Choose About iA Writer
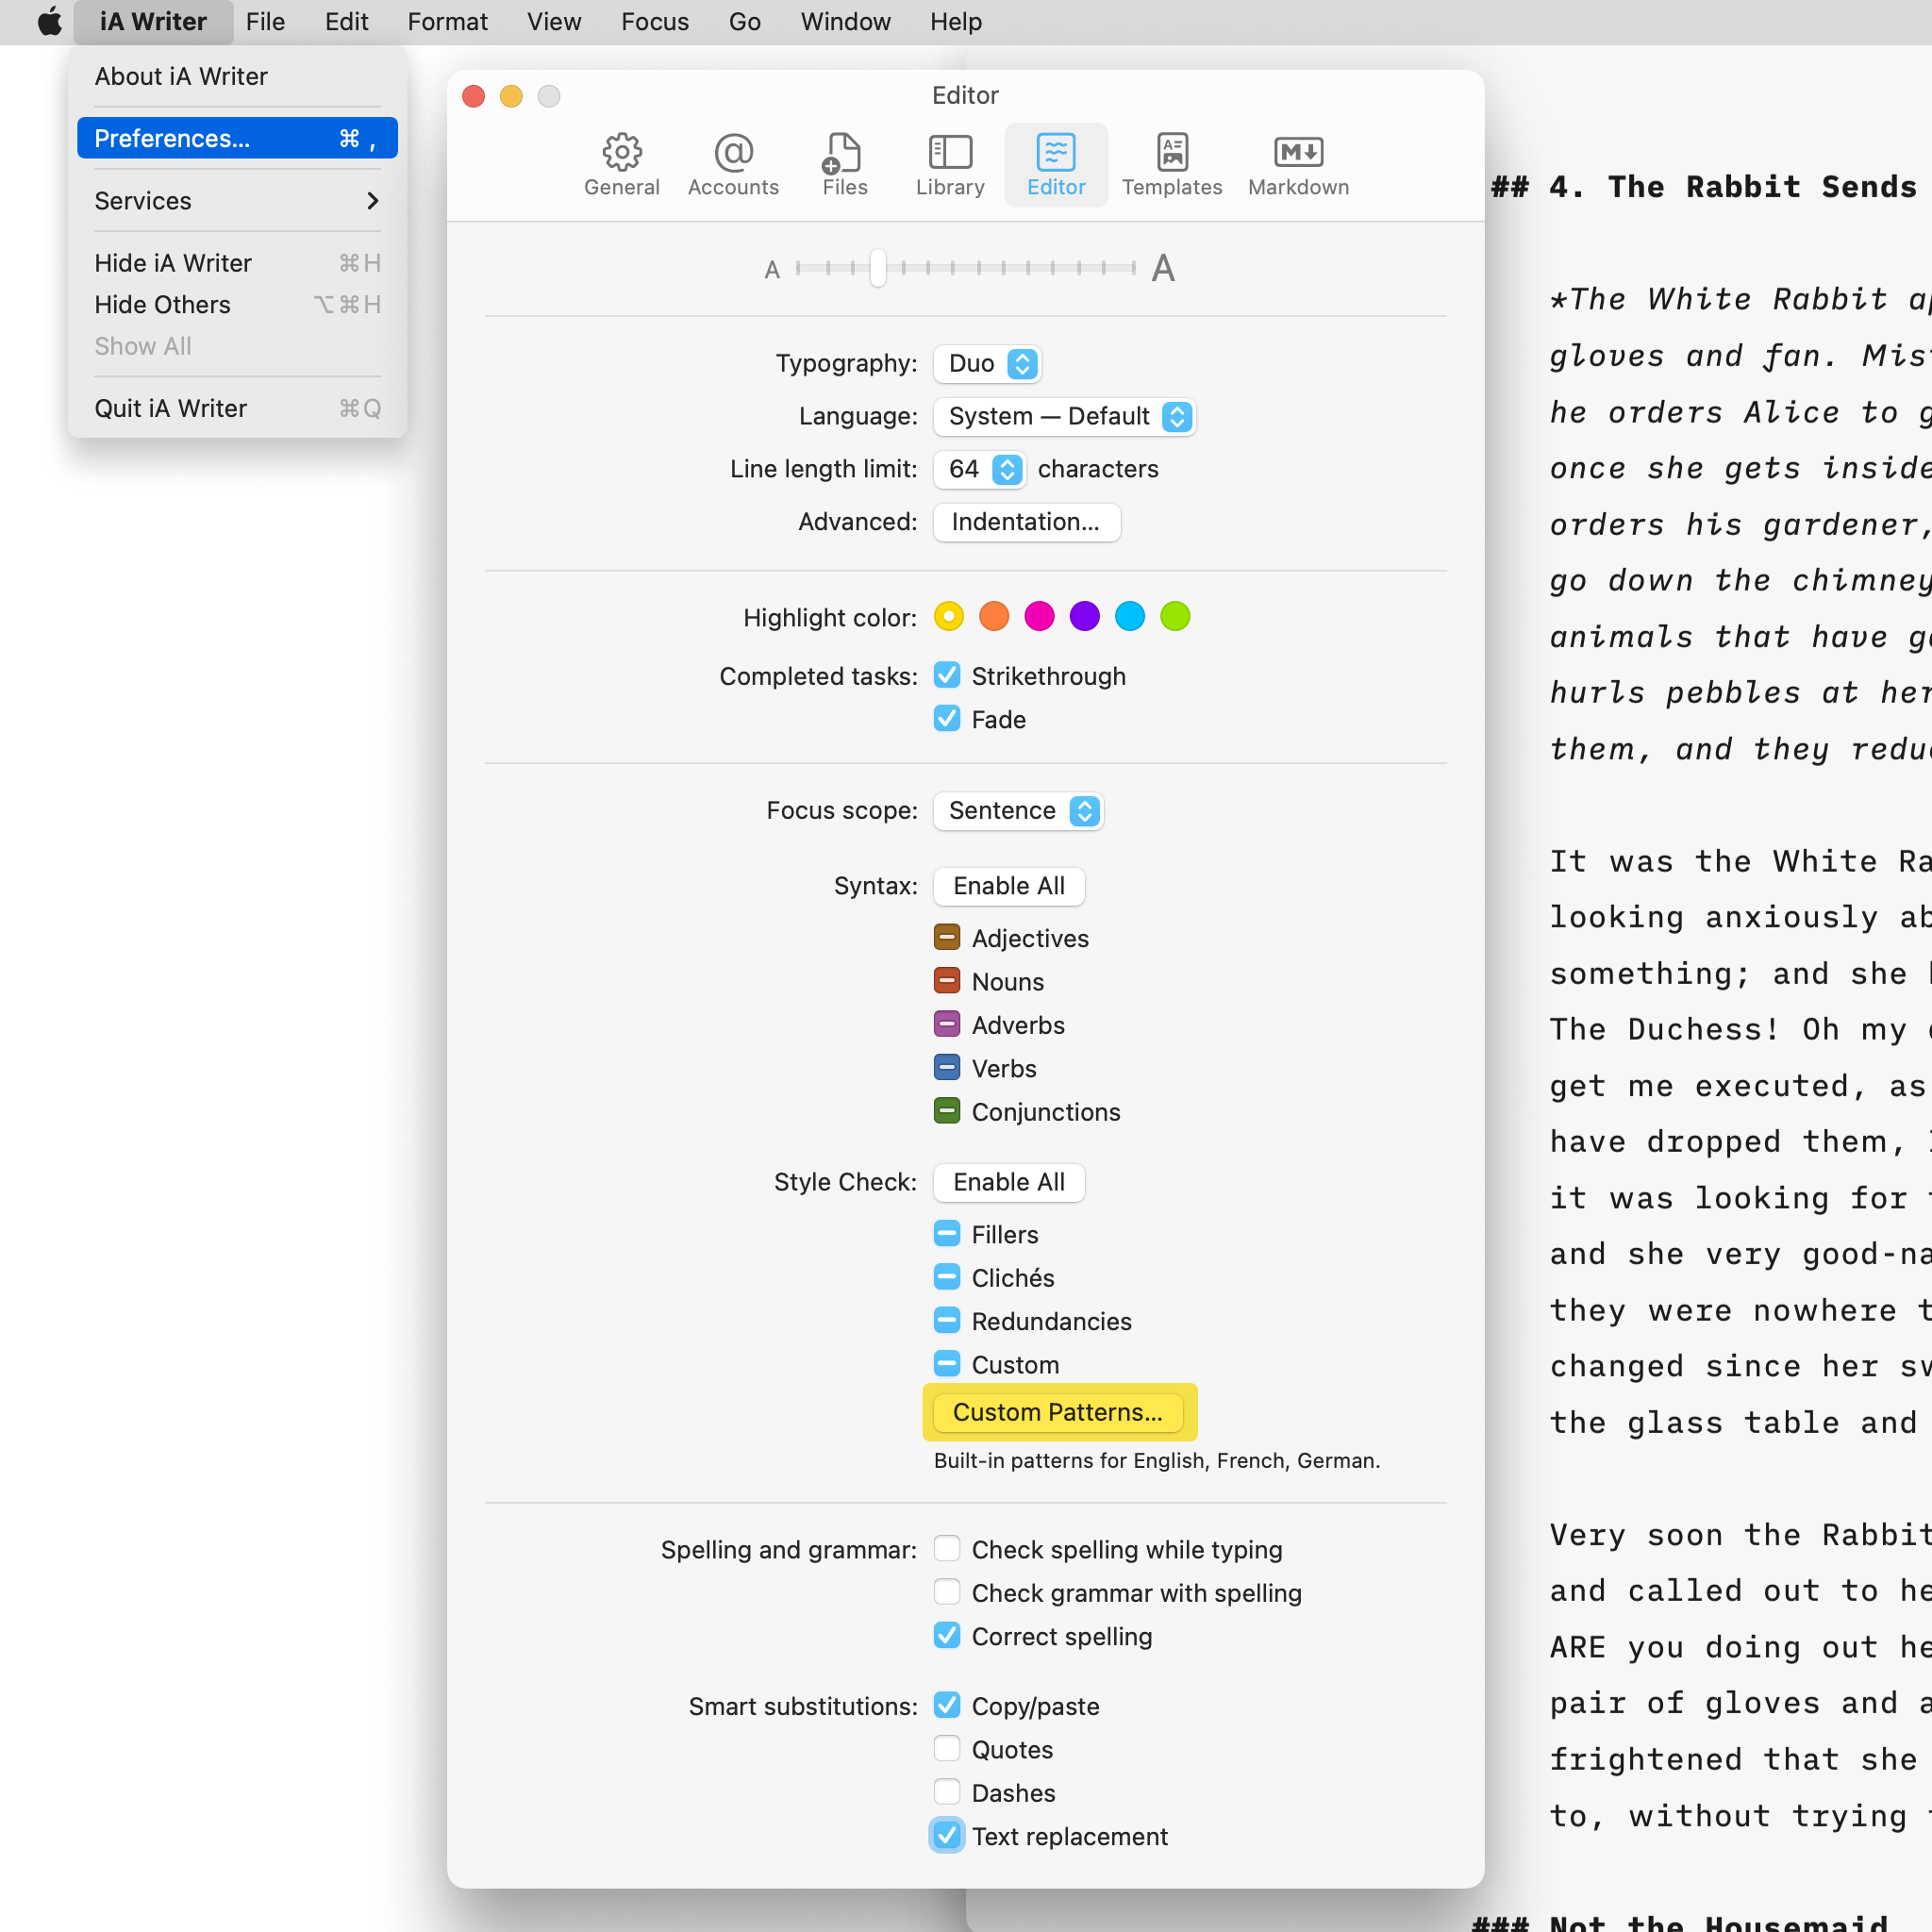Viewport: 1932px width, 1932px height. click(x=237, y=76)
